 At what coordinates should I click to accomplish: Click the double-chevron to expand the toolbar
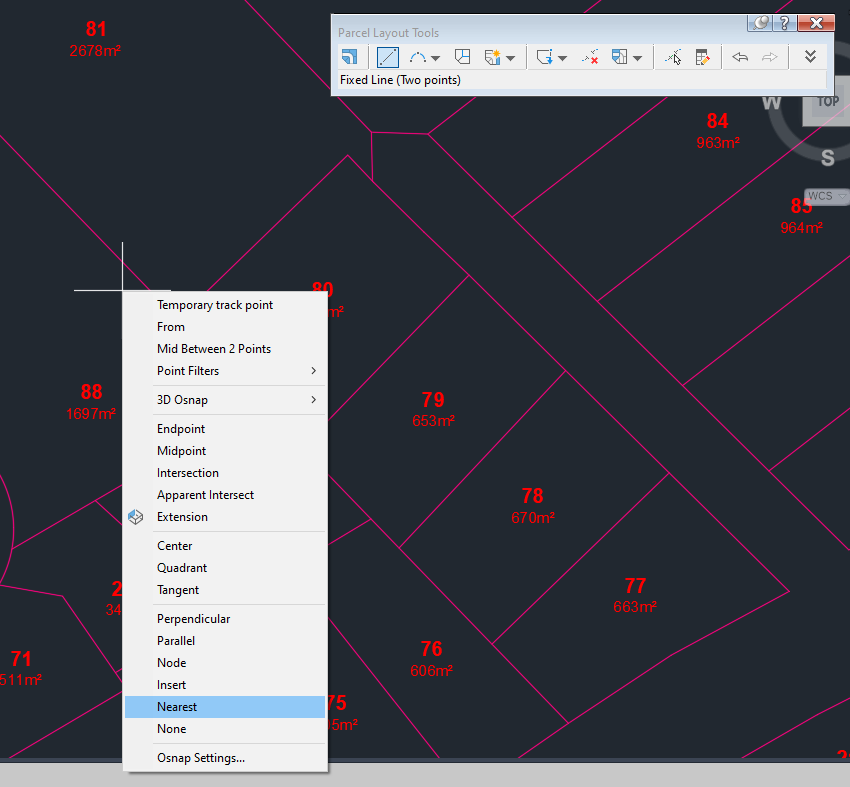(x=811, y=57)
